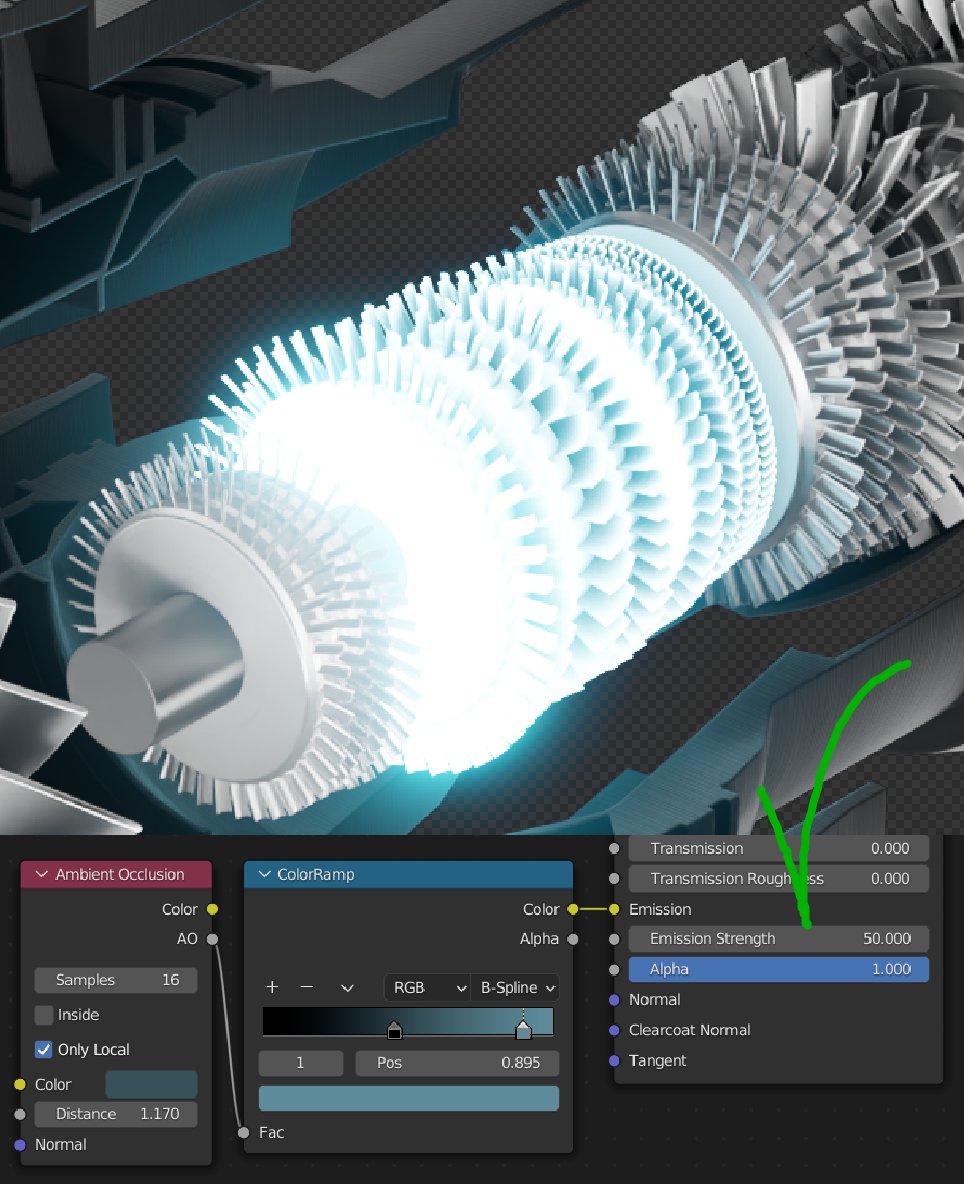Screen dimensions: 964x1184
Task: Open the Ambient Occlusion Color swatch picker
Action: coord(151,1083)
